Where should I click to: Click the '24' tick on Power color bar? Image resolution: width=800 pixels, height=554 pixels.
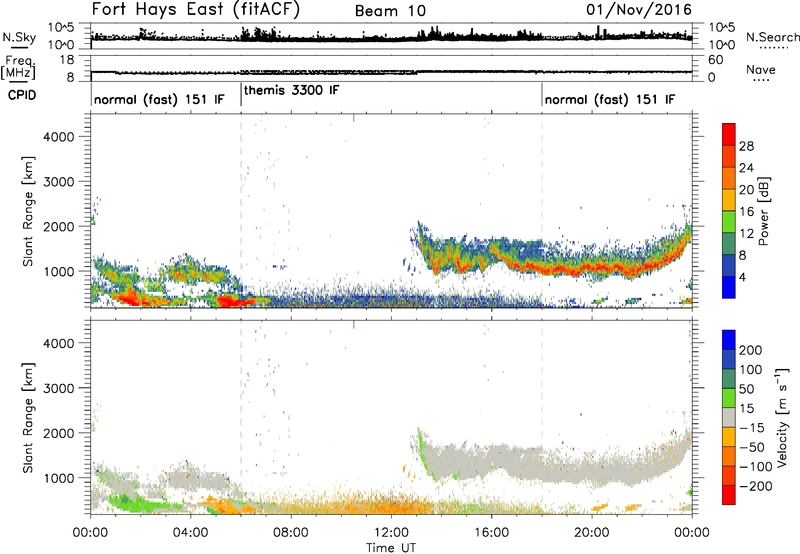[x=746, y=168]
